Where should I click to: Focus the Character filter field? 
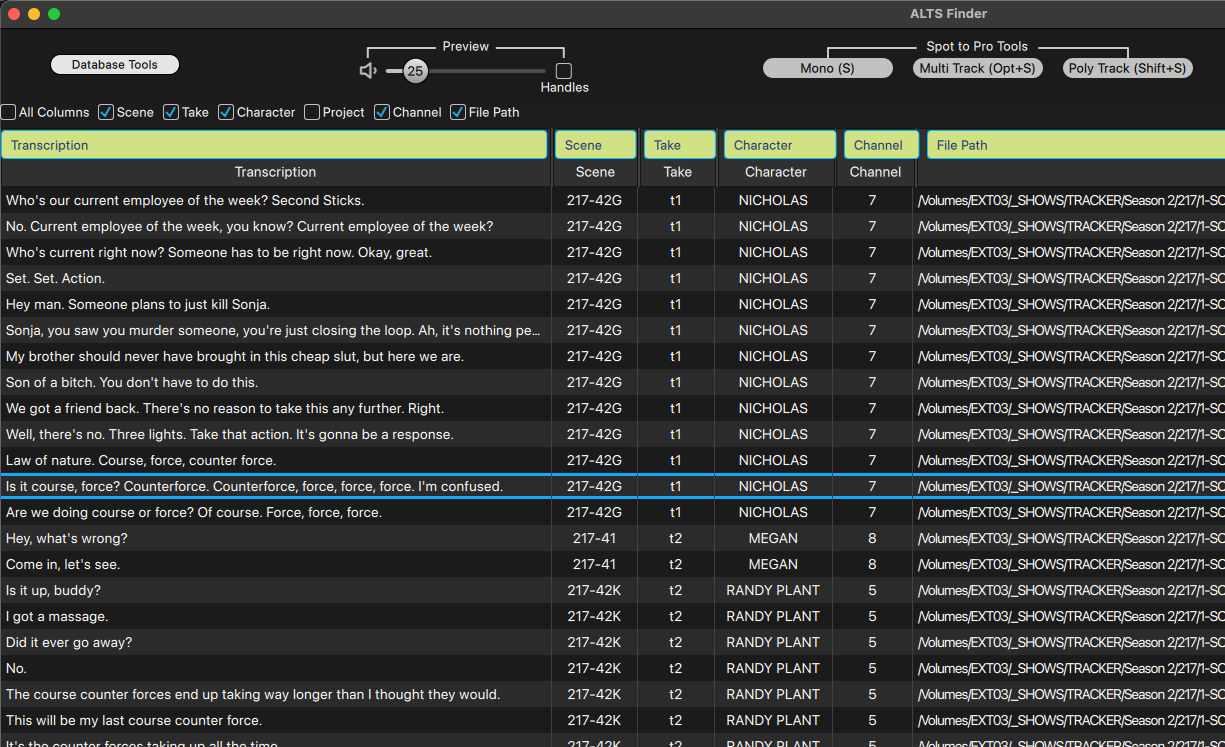click(780, 145)
